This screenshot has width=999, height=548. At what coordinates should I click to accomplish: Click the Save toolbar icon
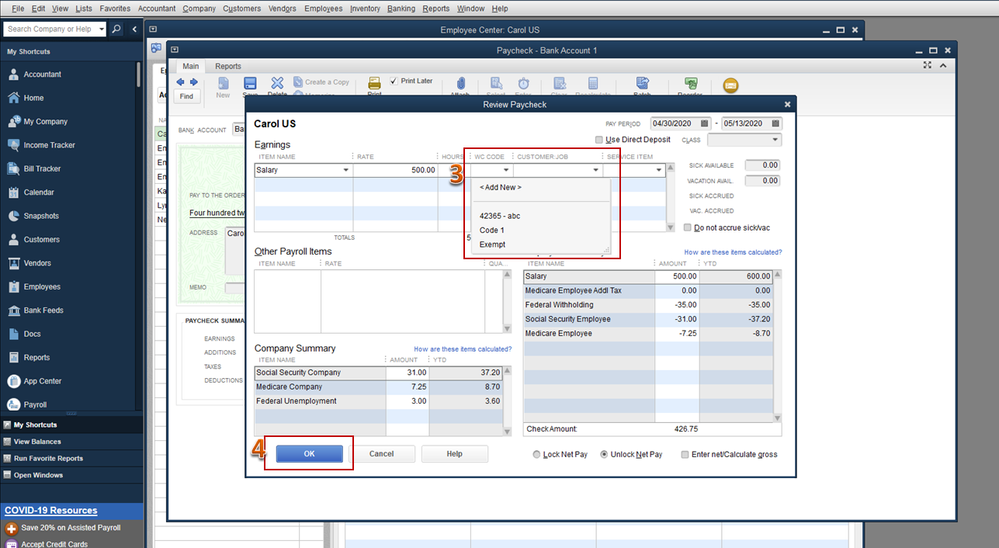point(250,83)
